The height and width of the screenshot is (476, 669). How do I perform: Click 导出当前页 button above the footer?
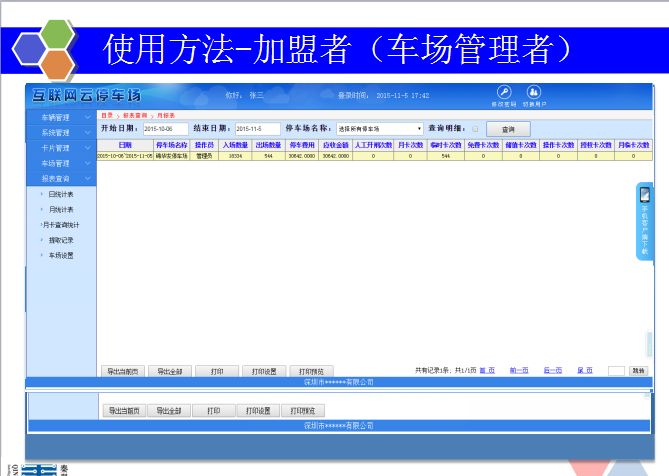pyautogui.click(x=122, y=371)
